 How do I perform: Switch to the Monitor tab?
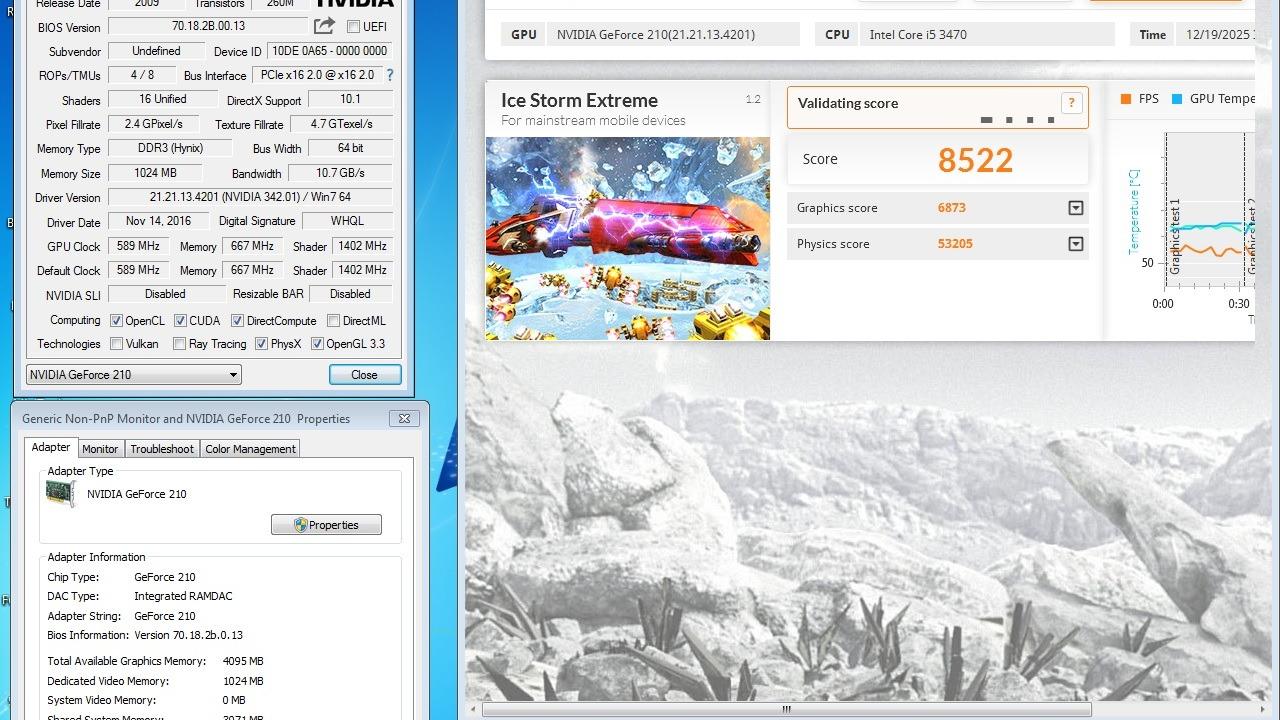(100, 449)
